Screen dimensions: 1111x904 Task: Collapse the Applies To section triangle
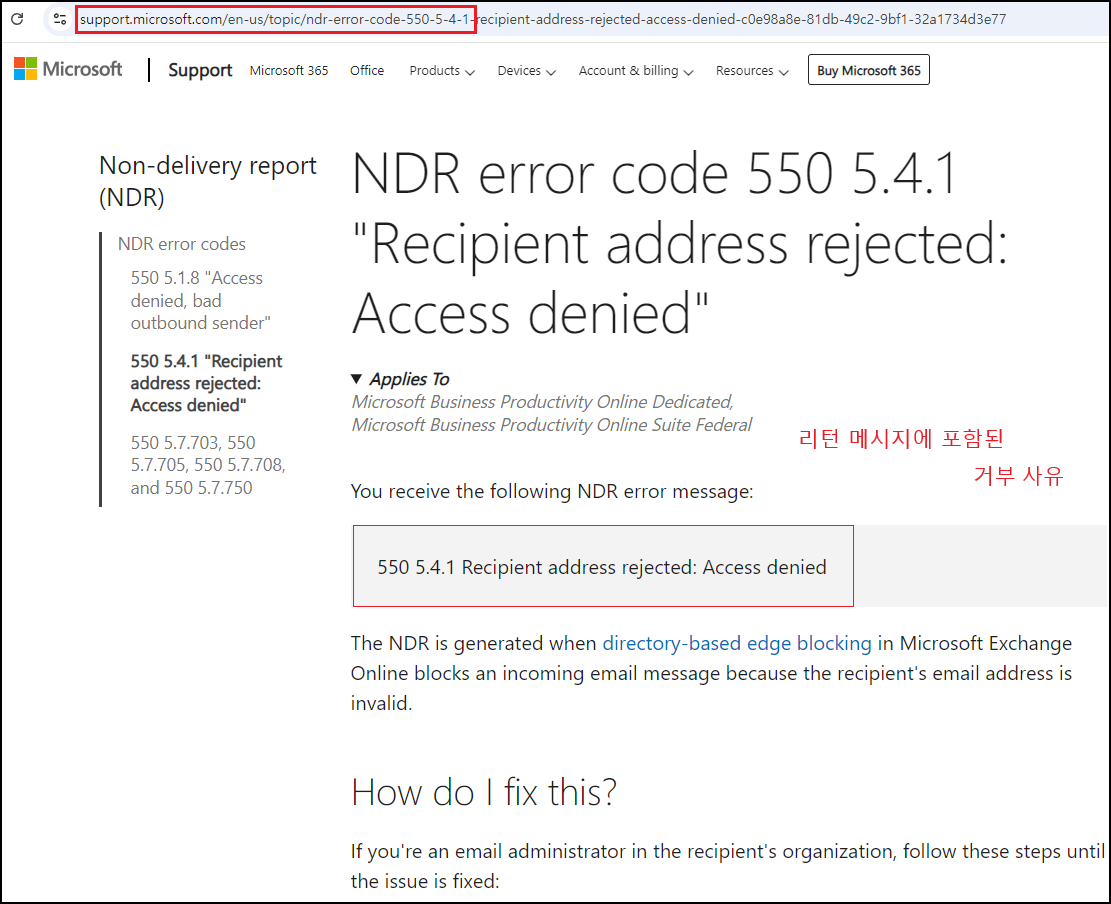[356, 379]
